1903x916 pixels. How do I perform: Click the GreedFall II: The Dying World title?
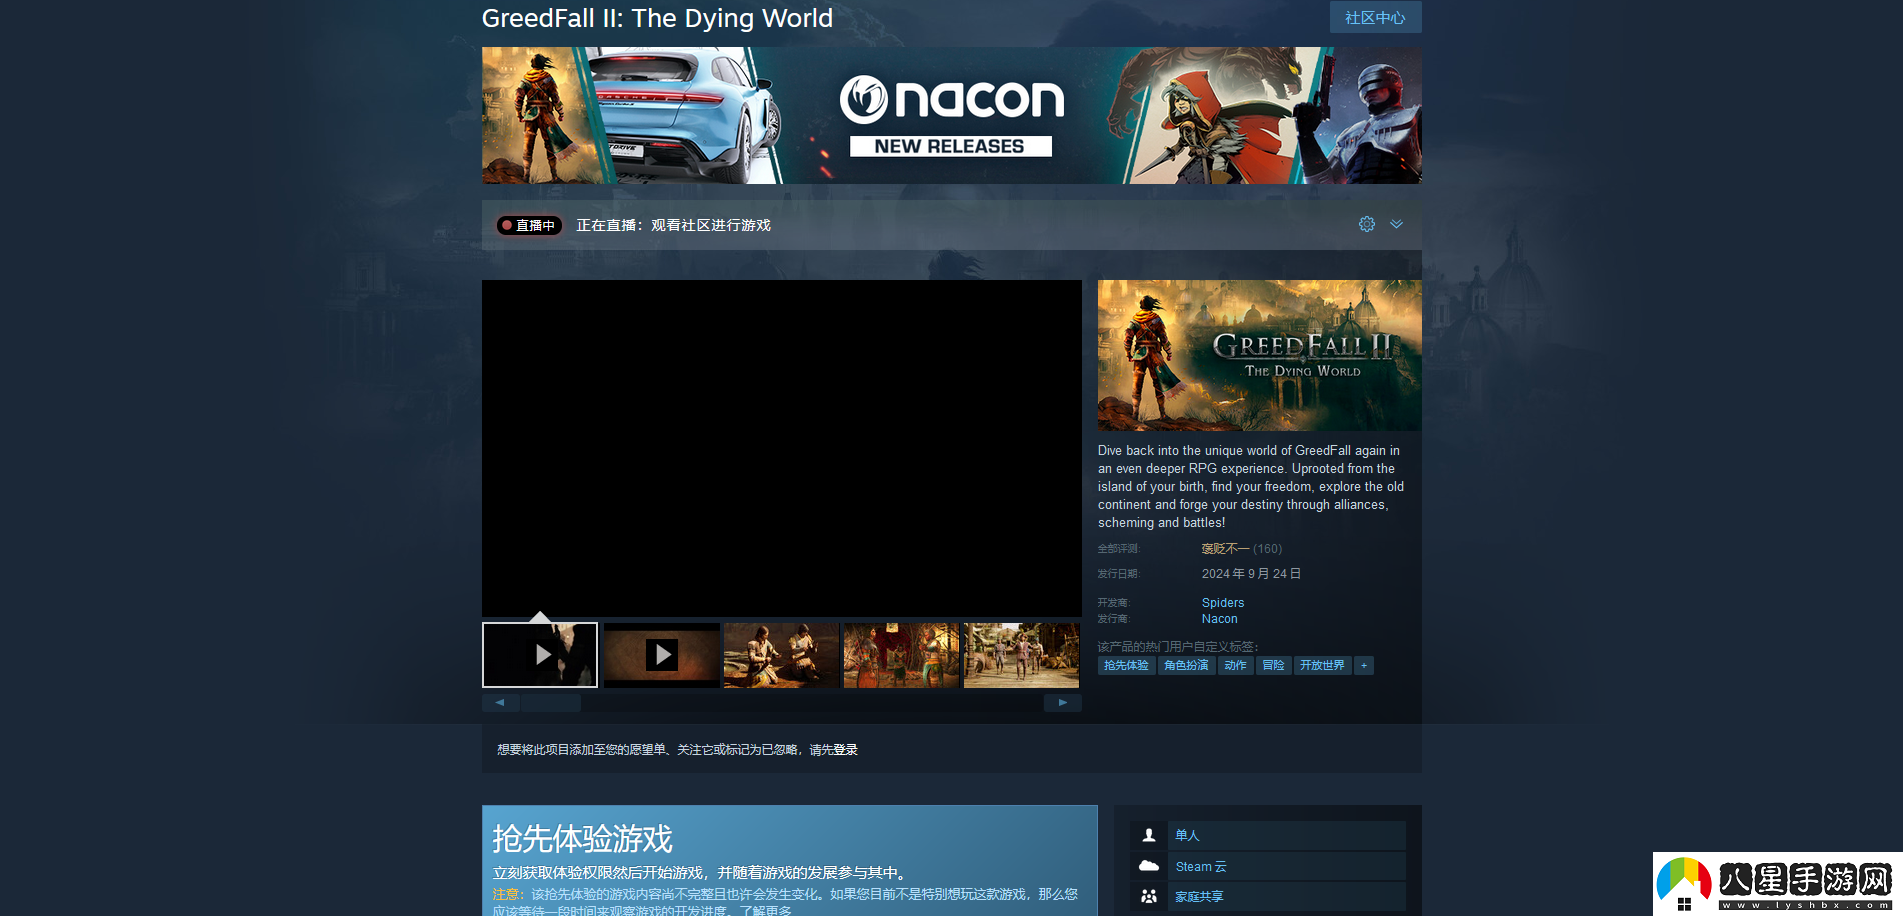pyautogui.click(x=657, y=18)
